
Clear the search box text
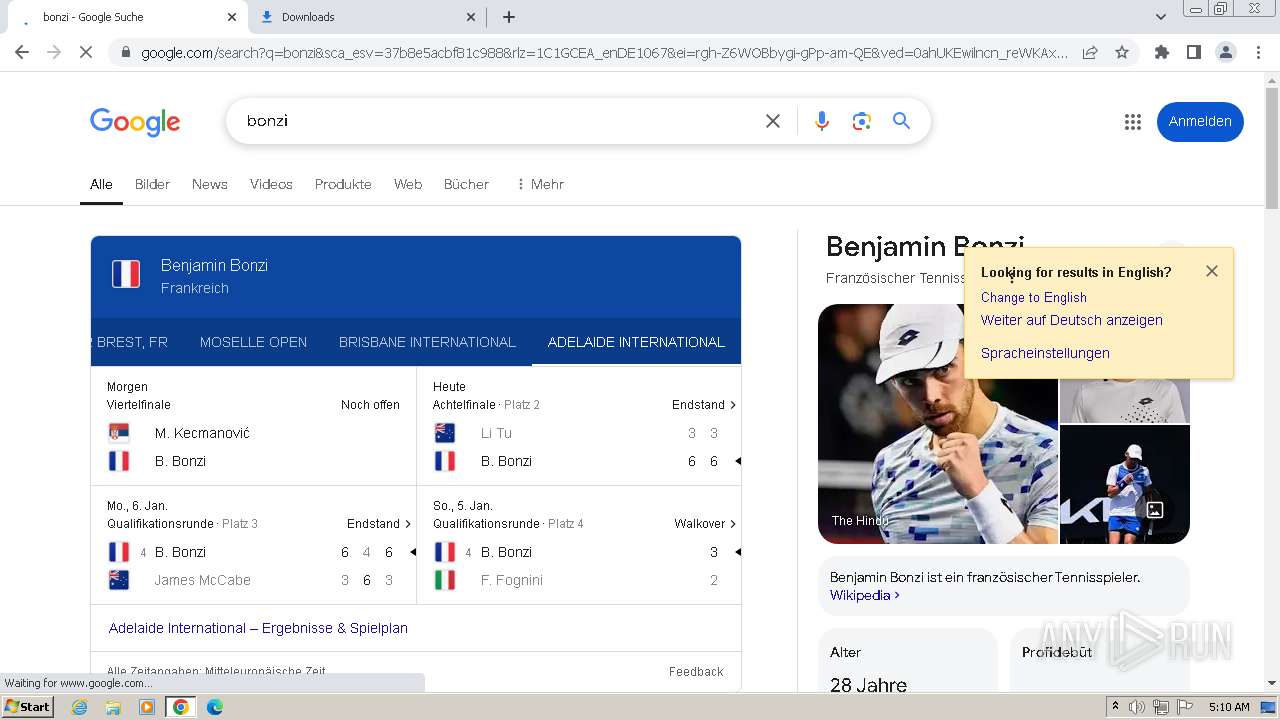point(773,121)
